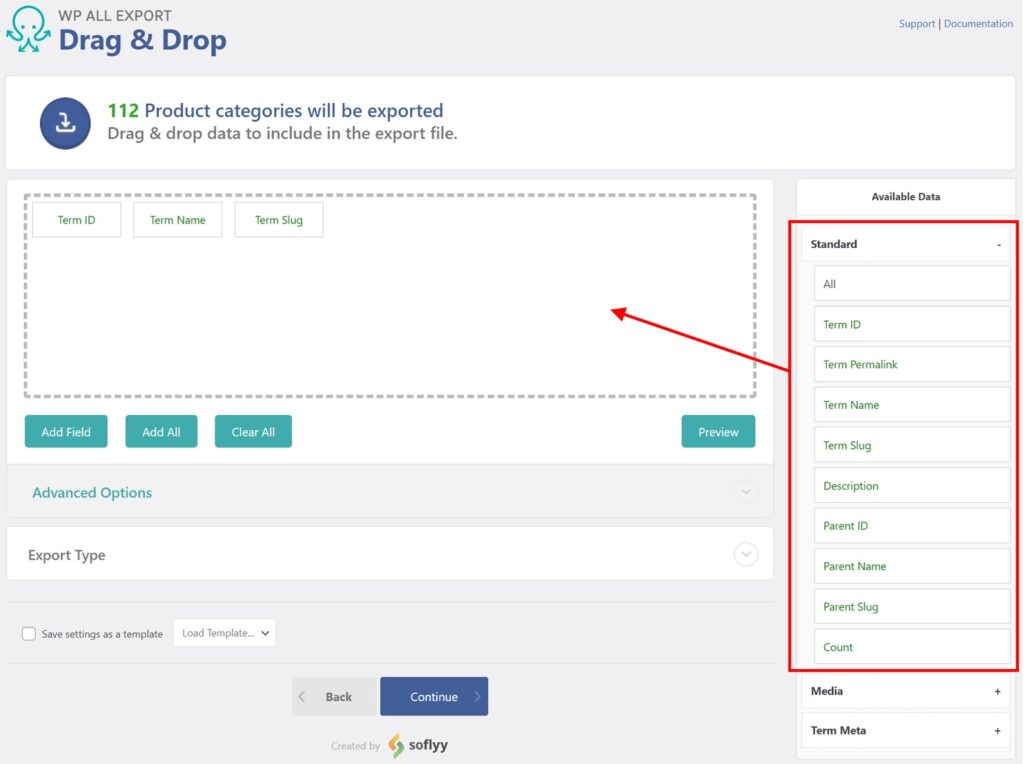The width and height of the screenshot is (1024, 764).
Task: Click Continue to proceed
Action: click(x=434, y=696)
